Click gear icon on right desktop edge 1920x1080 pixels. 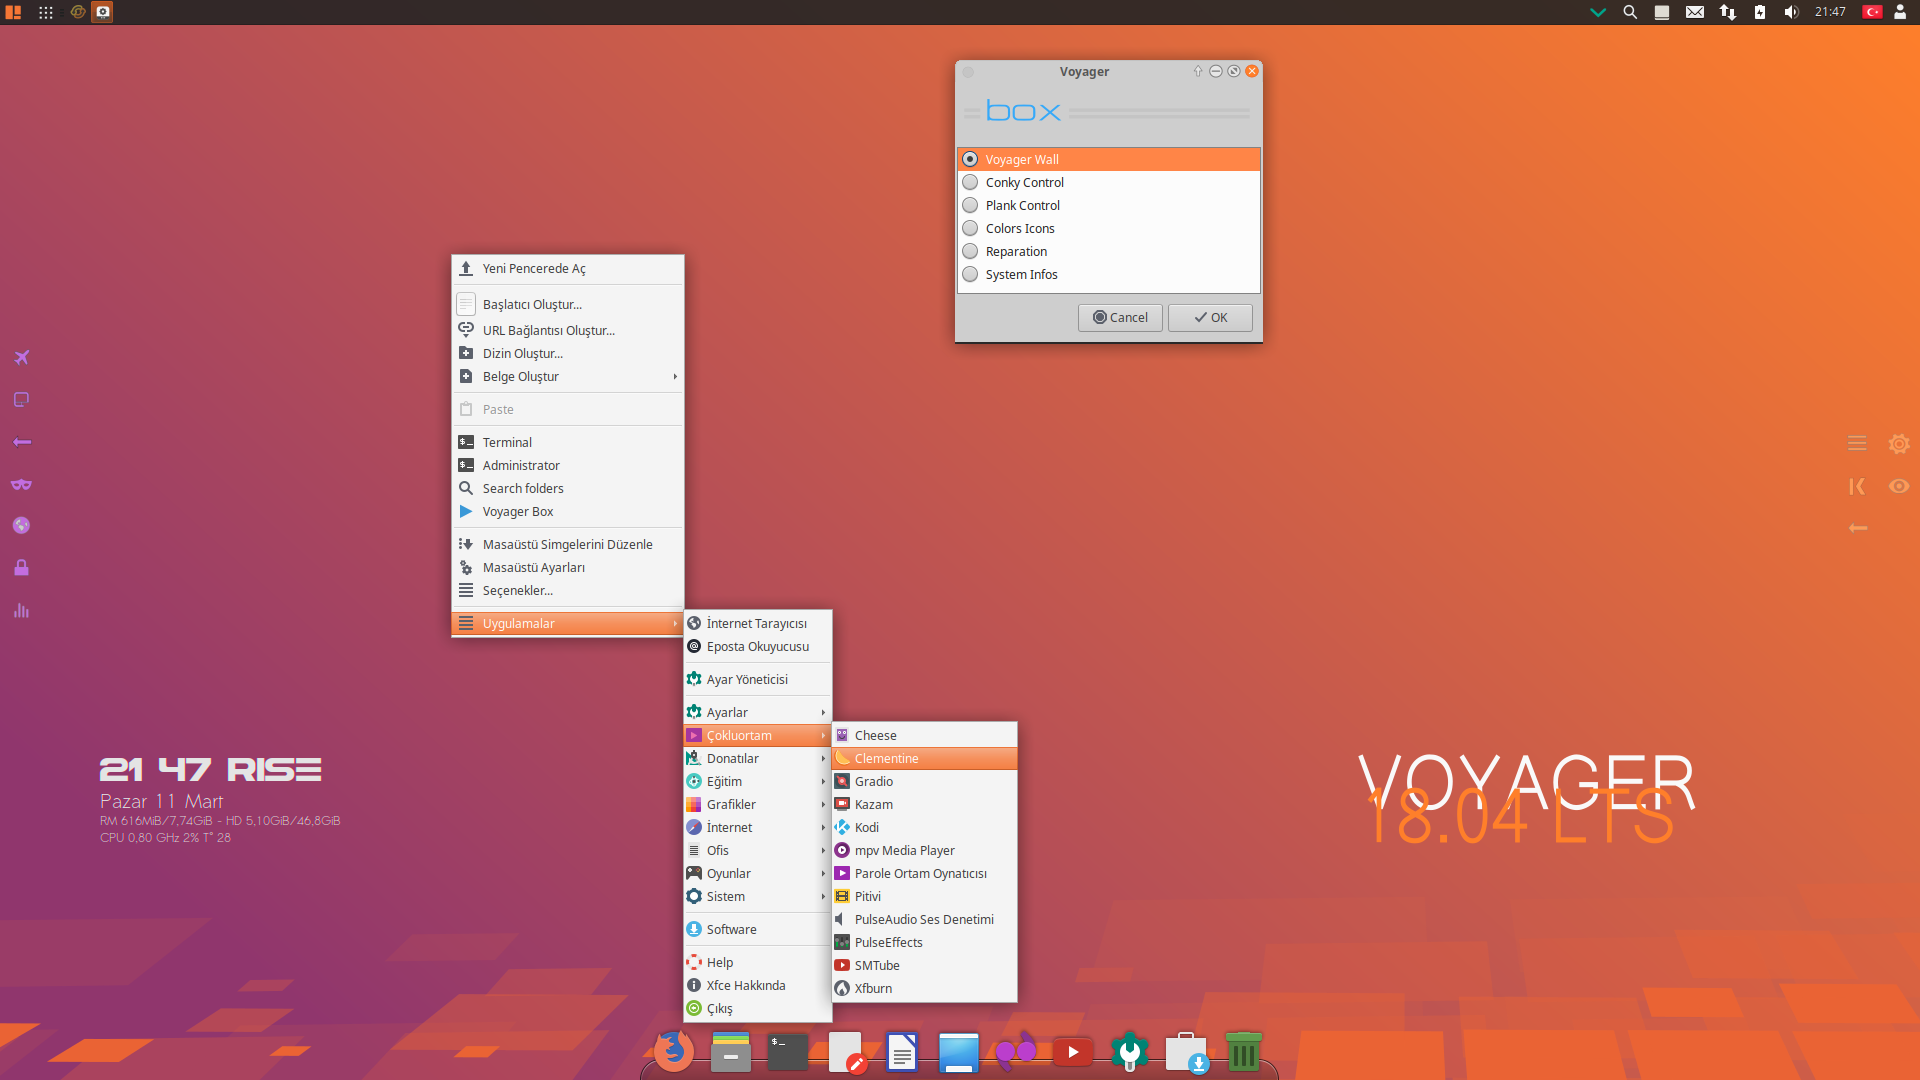[x=1899, y=443]
